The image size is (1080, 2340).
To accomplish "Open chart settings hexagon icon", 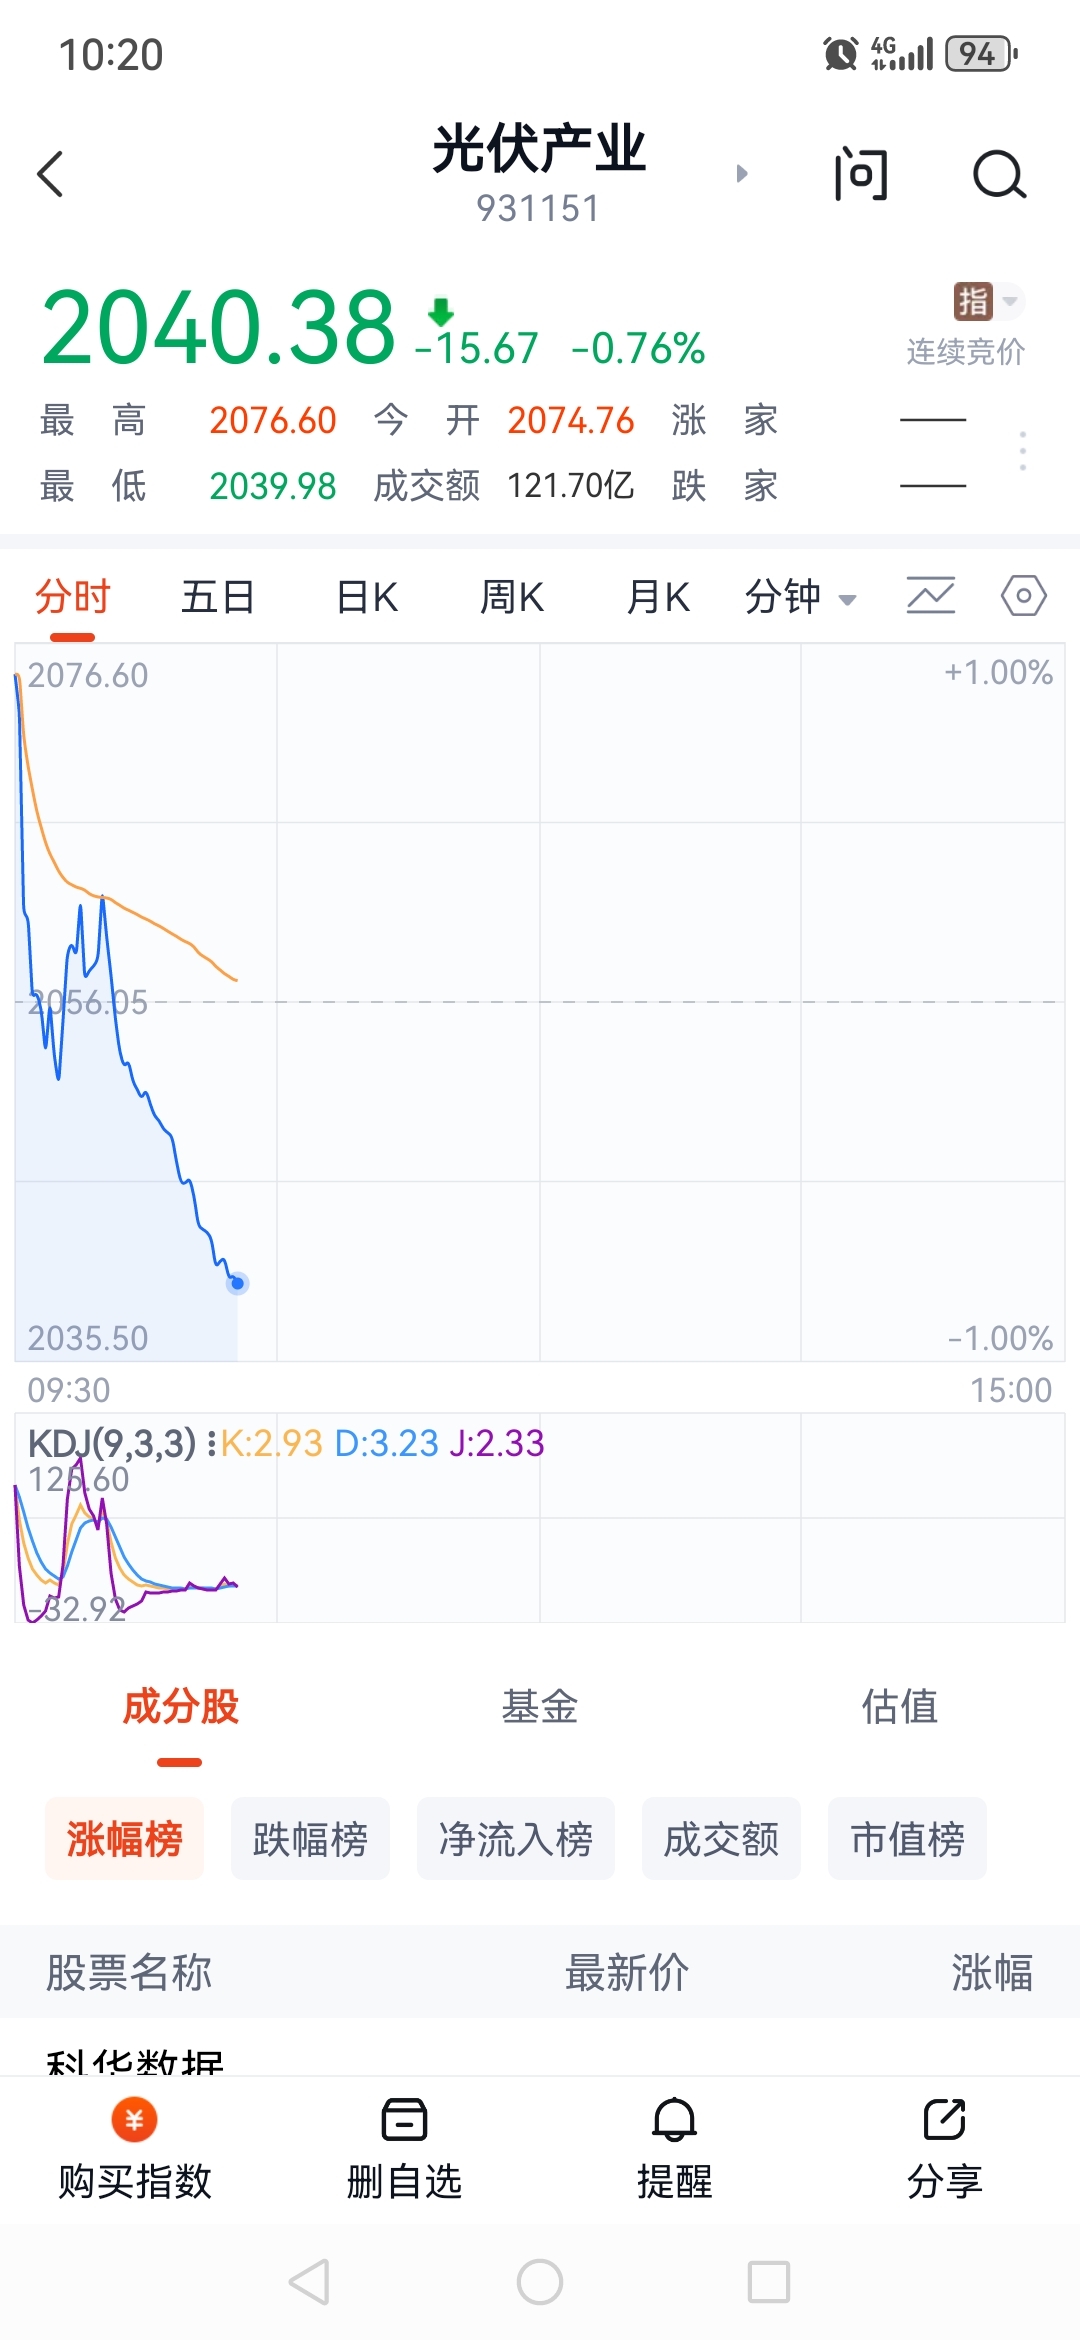I will click(x=1024, y=596).
